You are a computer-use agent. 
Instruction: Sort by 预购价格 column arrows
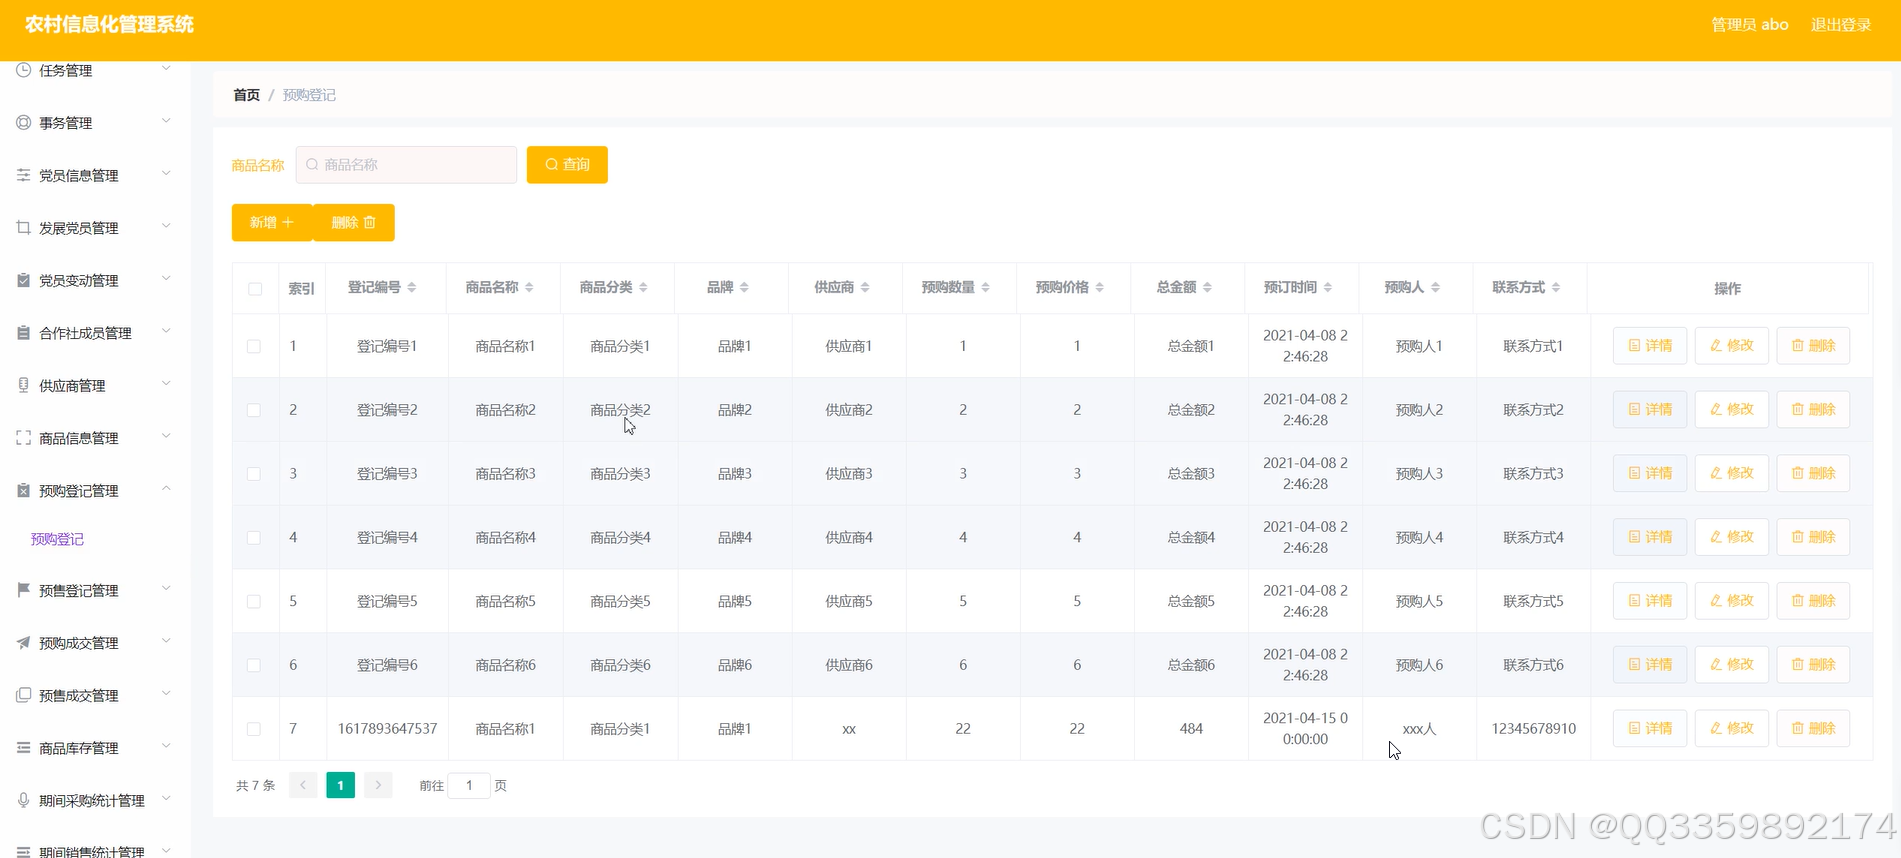click(1099, 288)
